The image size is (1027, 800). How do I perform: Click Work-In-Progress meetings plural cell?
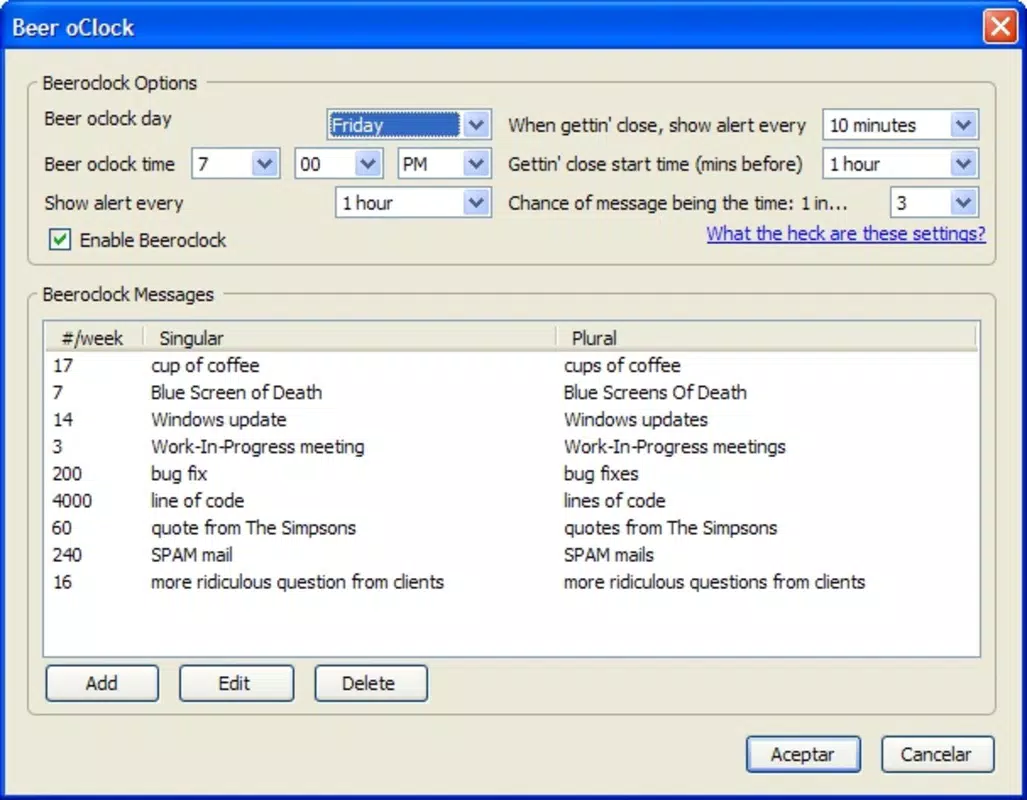click(675, 447)
